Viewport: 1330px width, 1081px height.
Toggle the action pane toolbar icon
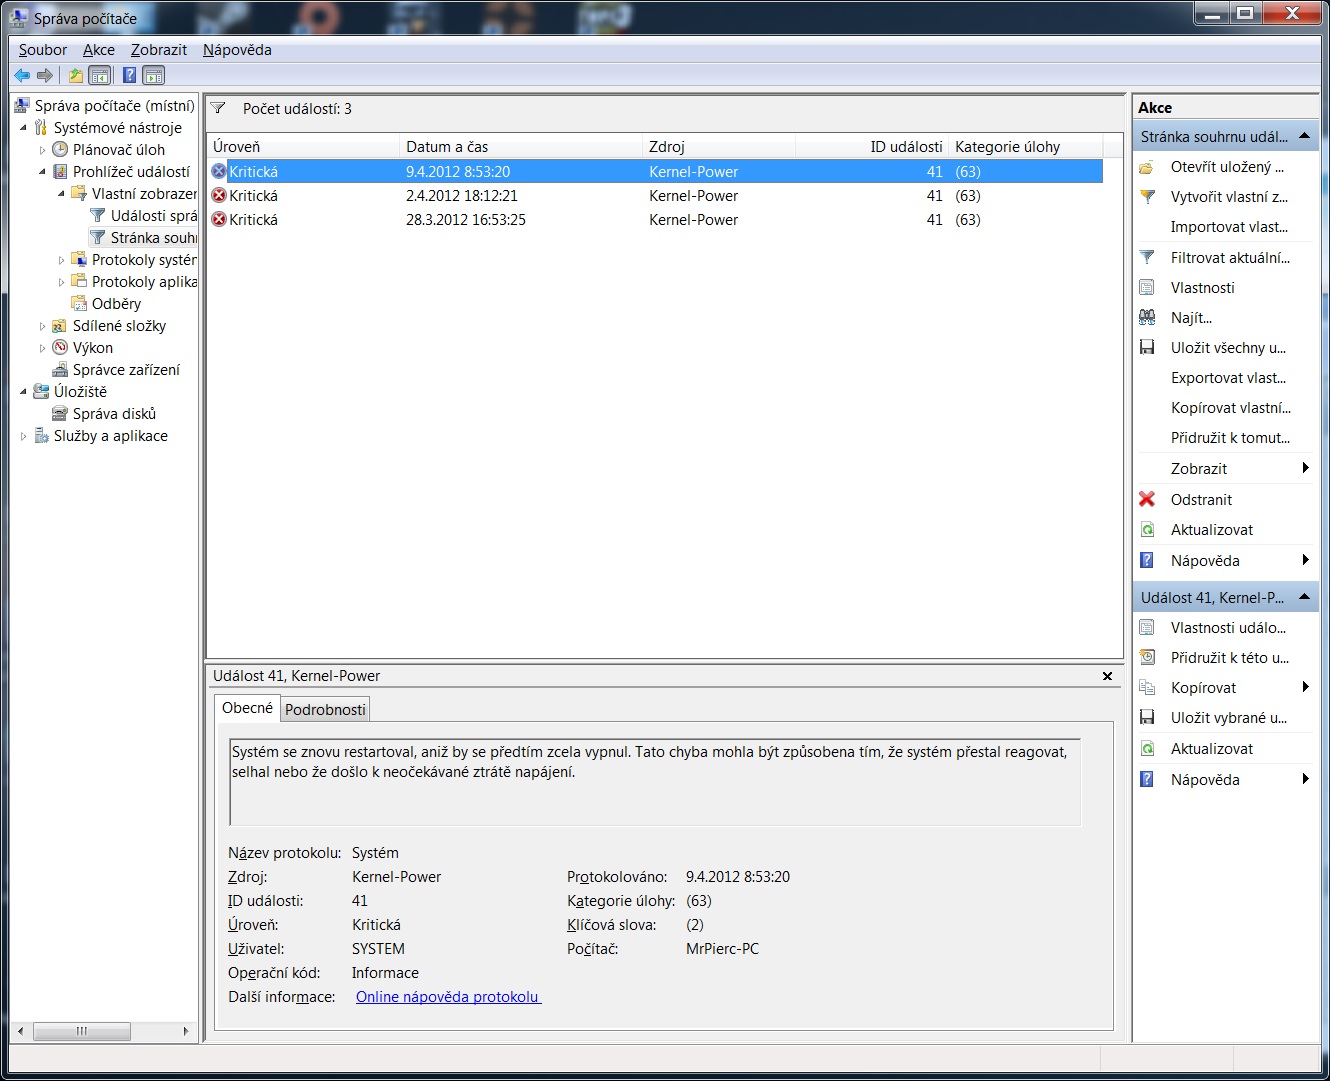click(x=154, y=75)
